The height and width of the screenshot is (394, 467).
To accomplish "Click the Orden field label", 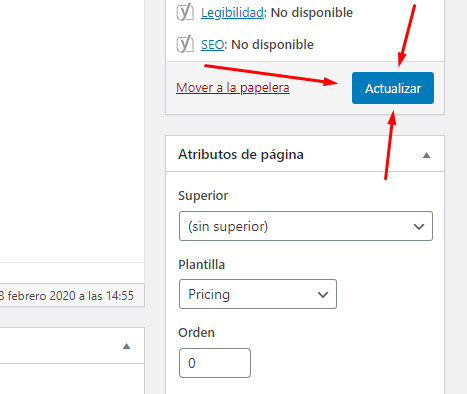I will [x=196, y=333].
